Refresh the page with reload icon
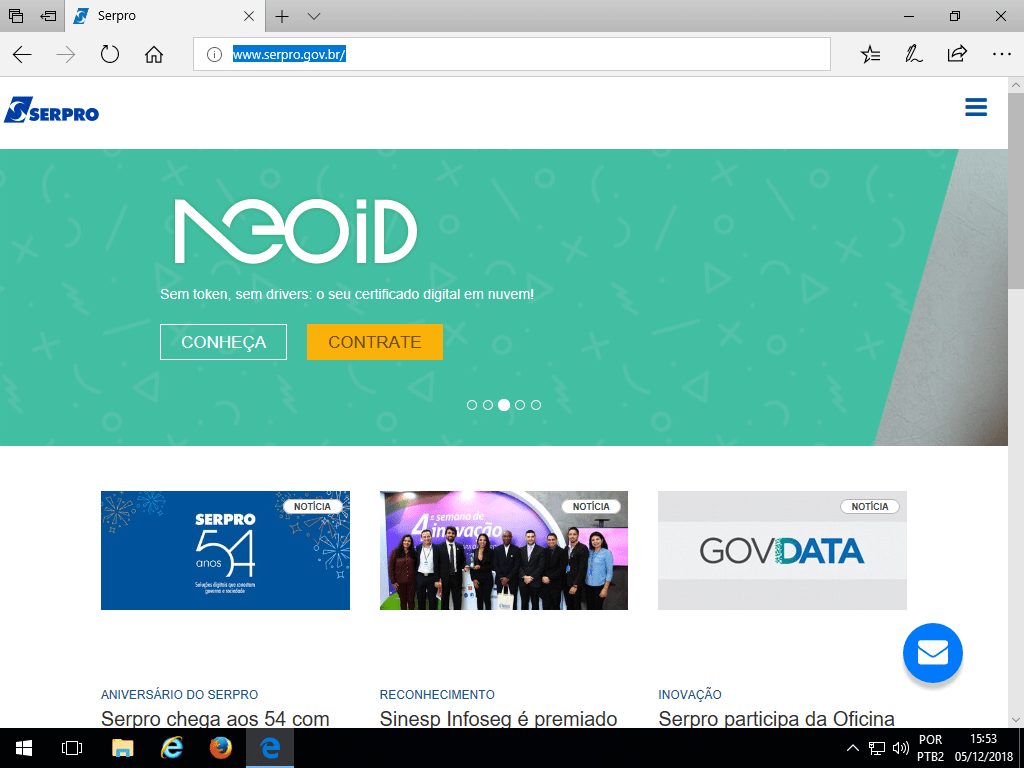This screenshot has height=768, width=1024. (110, 55)
